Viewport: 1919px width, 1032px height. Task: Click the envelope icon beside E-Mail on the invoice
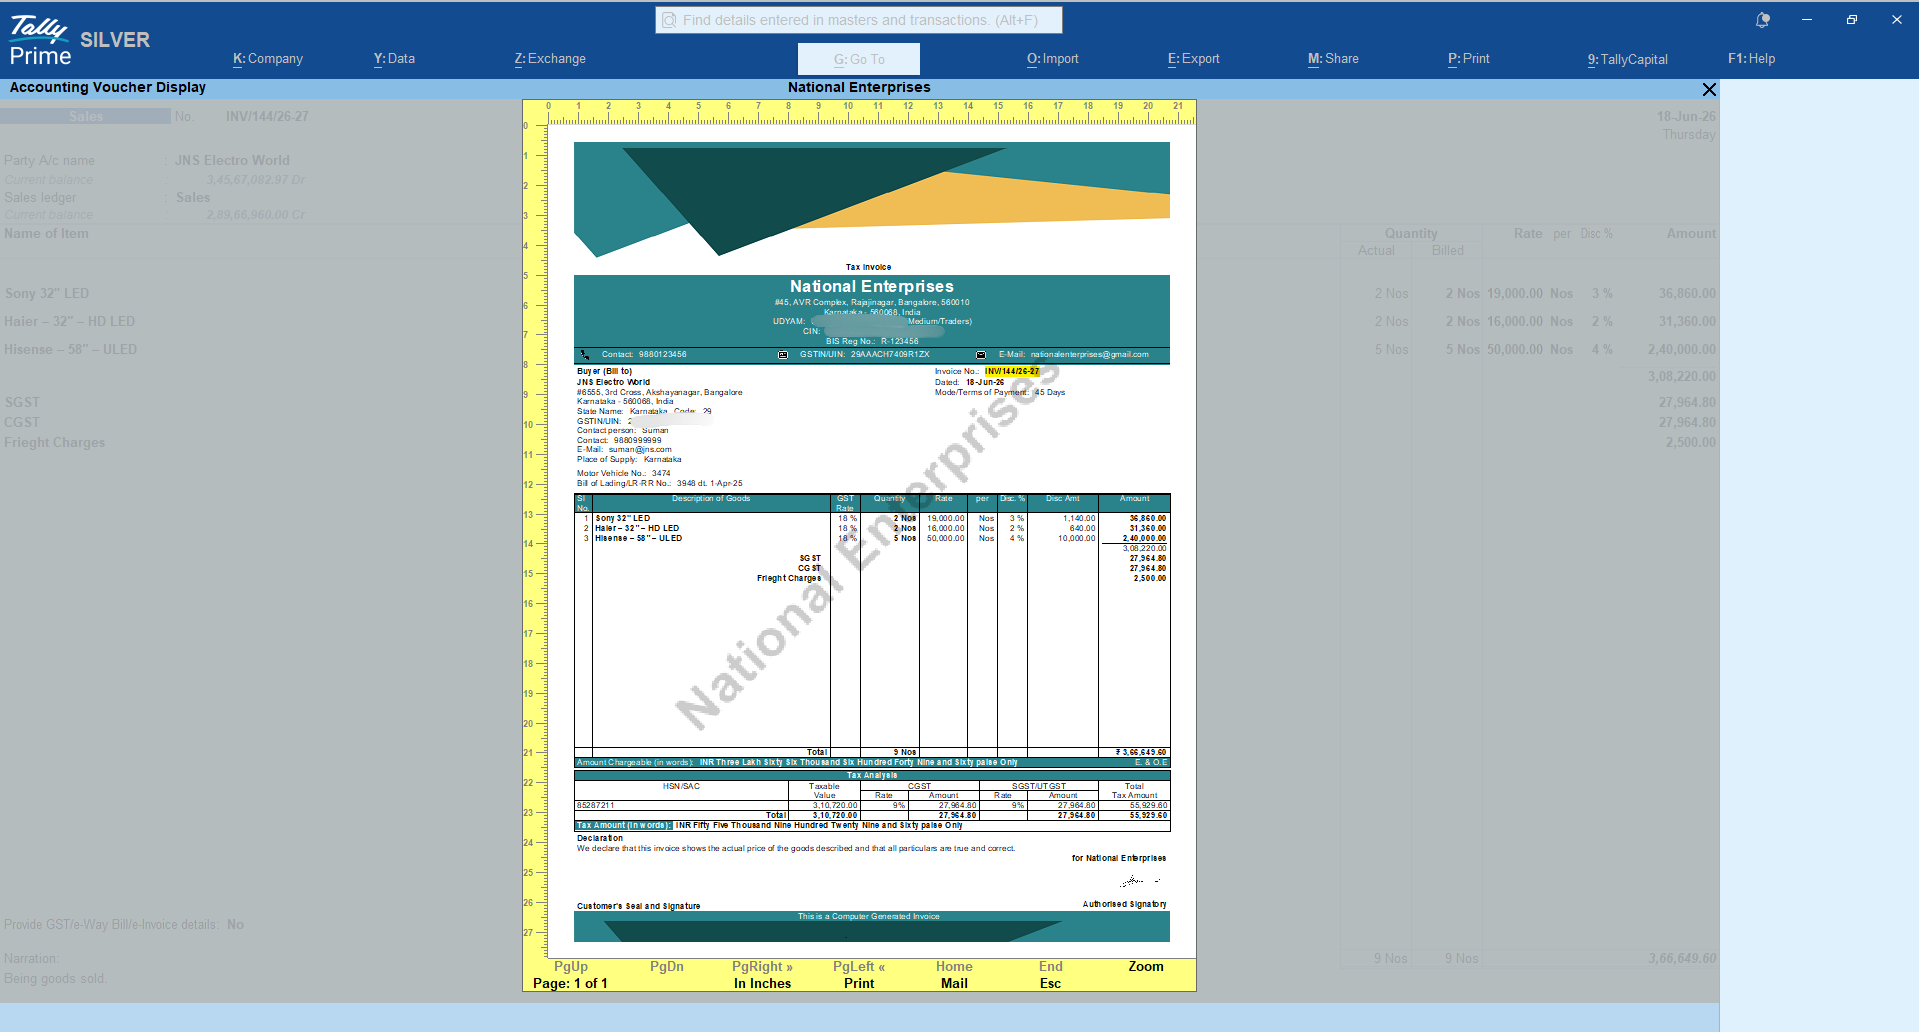[x=981, y=355]
